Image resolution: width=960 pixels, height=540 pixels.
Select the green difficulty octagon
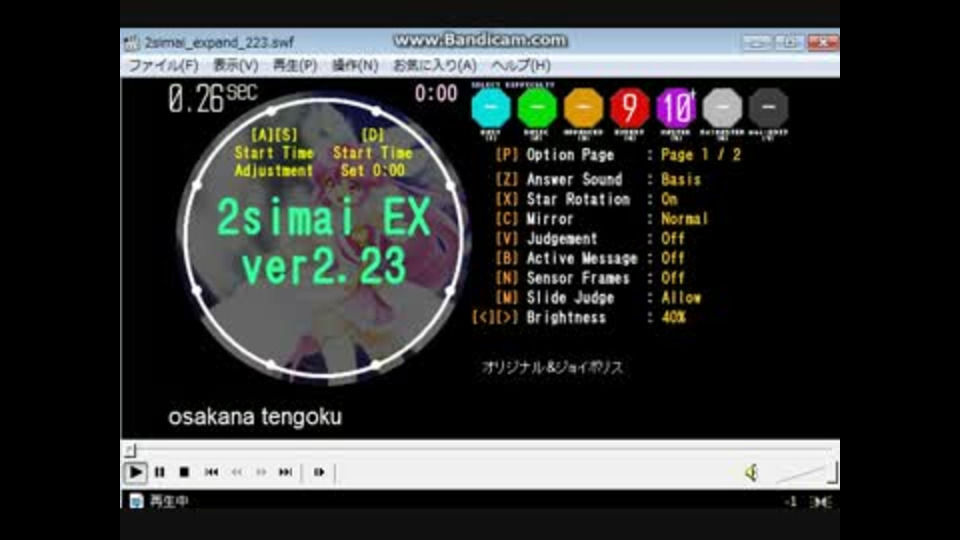click(537, 107)
